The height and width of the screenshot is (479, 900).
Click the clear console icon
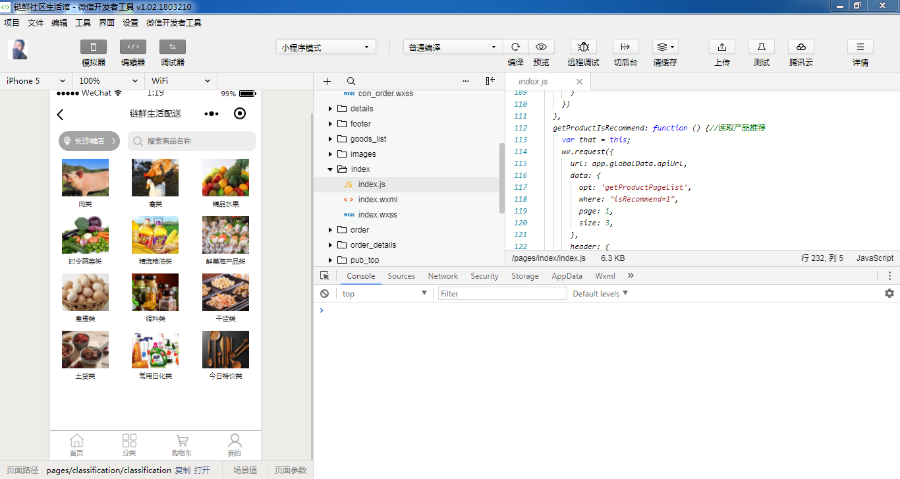tap(325, 294)
